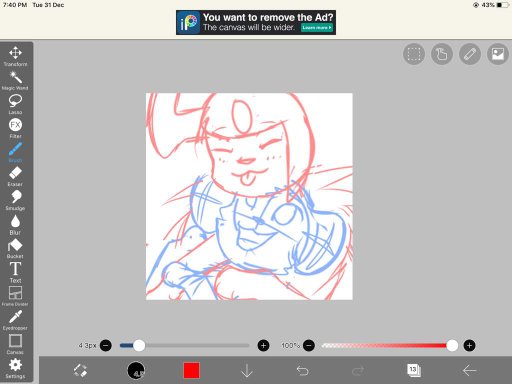Toggle brush/eraser switch in bottom bar
This screenshot has height=384, width=512.
point(80,370)
